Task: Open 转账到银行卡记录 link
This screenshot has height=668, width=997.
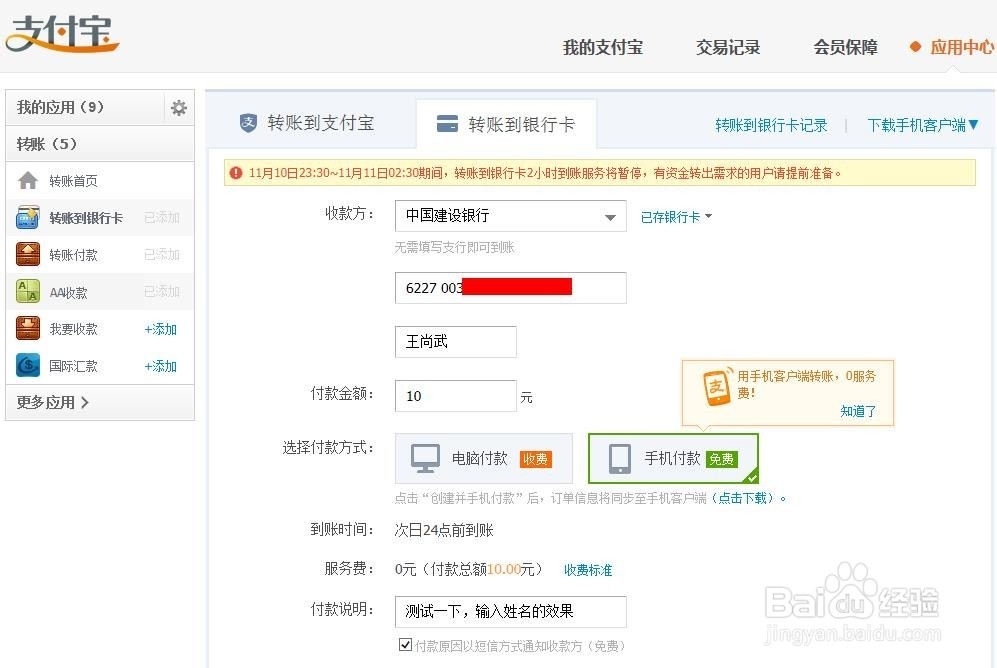Action: point(771,125)
